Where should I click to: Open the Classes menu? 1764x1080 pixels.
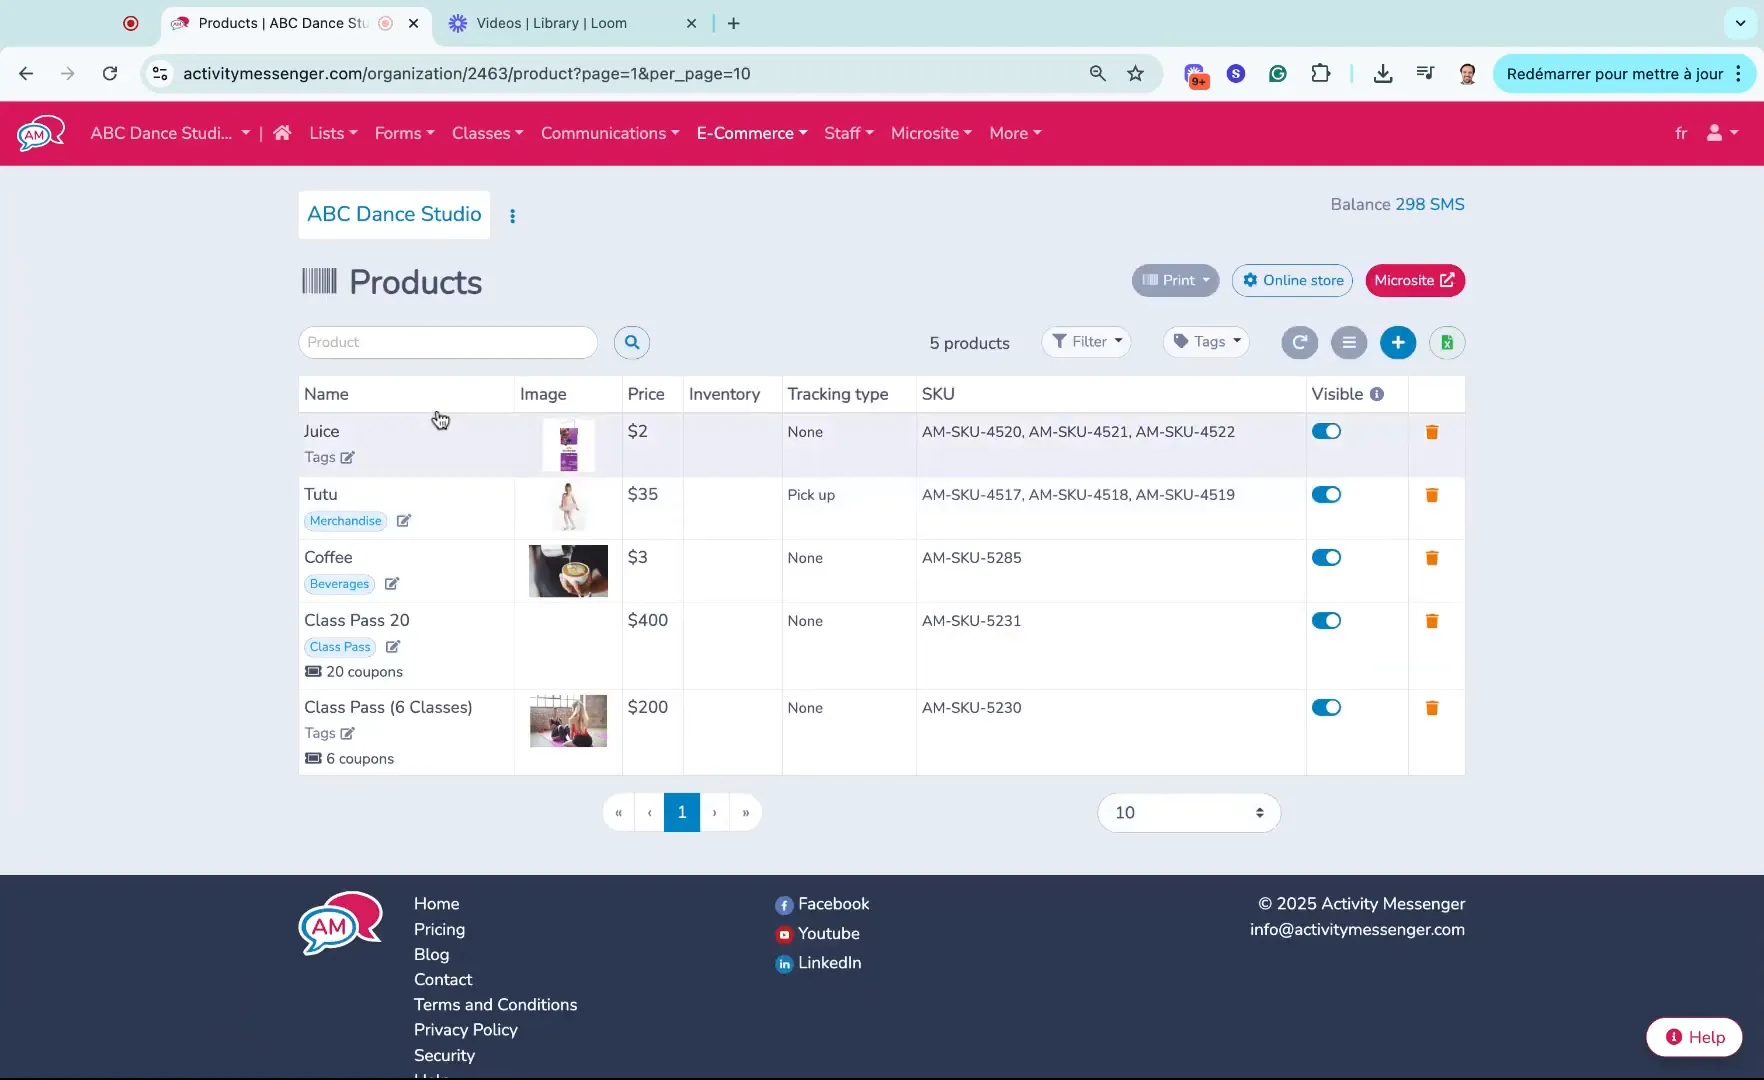coord(487,133)
